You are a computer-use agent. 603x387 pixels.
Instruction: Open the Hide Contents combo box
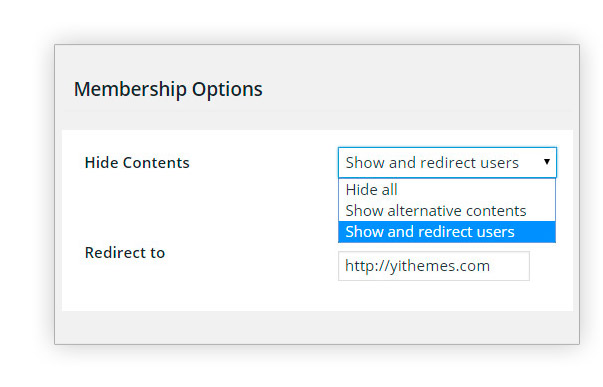pyautogui.click(x=447, y=162)
